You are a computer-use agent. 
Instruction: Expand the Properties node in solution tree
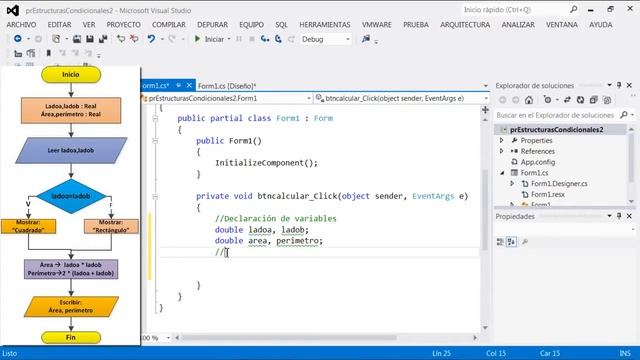(x=502, y=140)
